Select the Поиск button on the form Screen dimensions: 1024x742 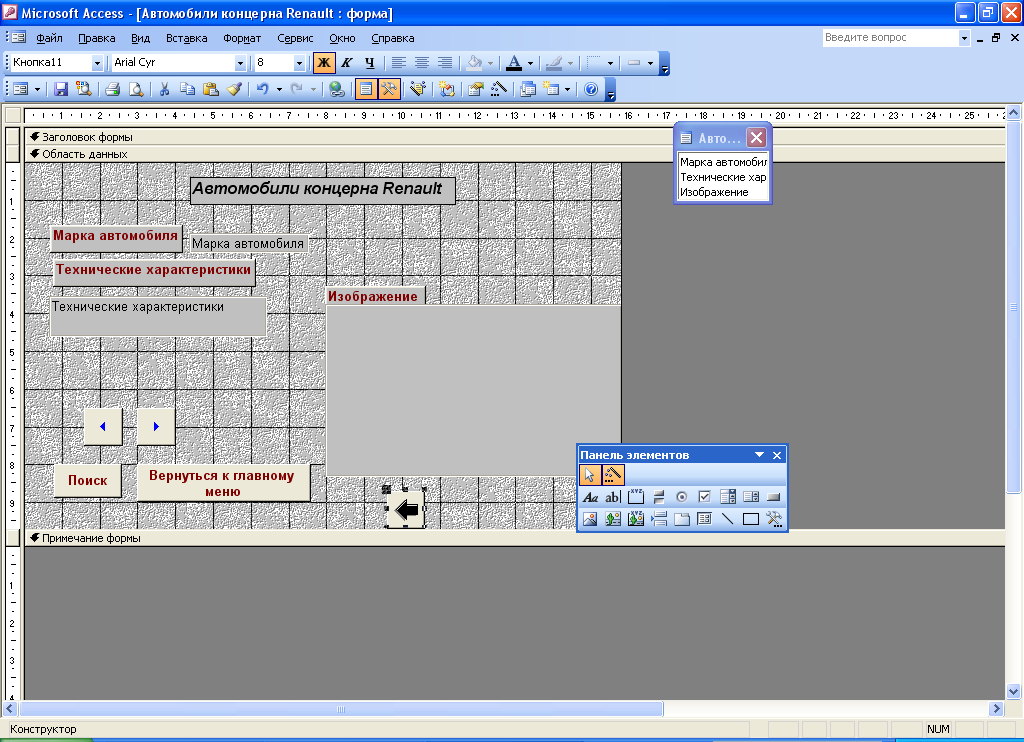click(88, 481)
